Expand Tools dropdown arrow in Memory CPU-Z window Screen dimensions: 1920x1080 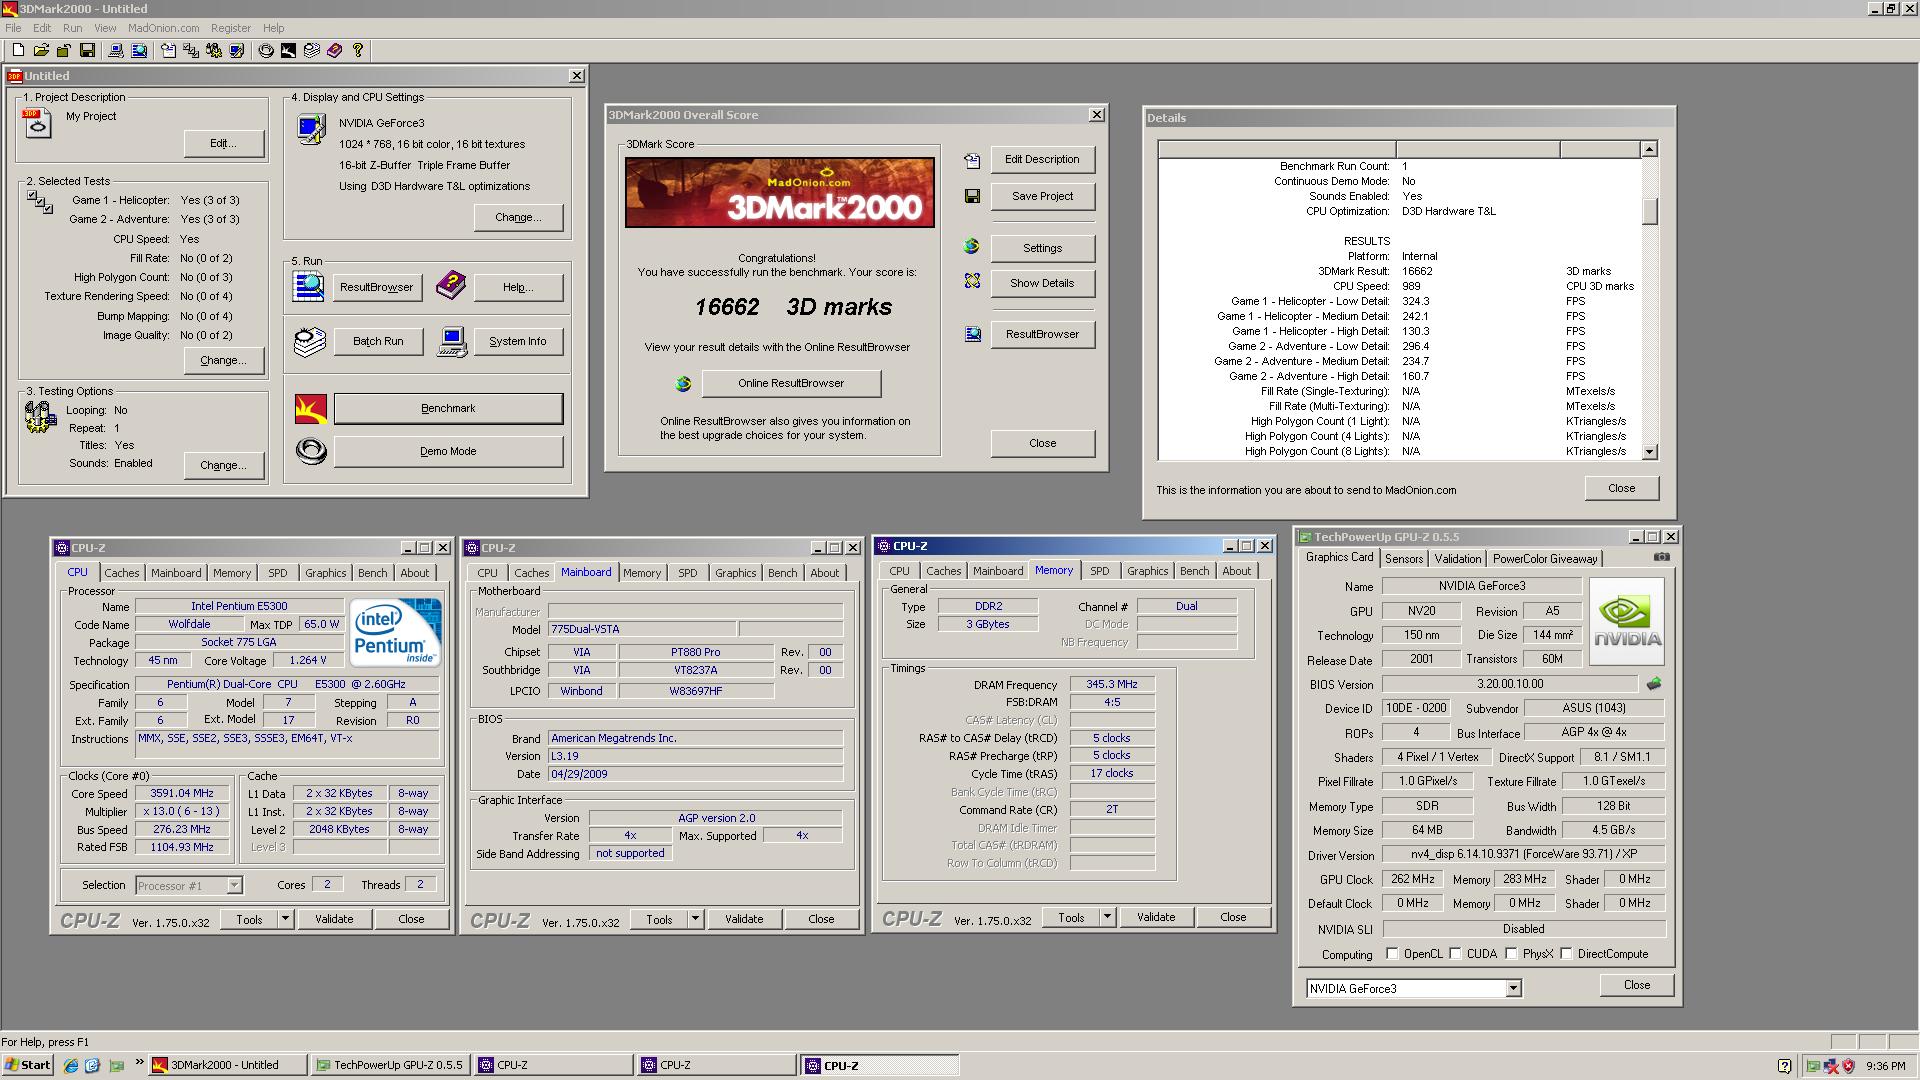[x=1107, y=916]
